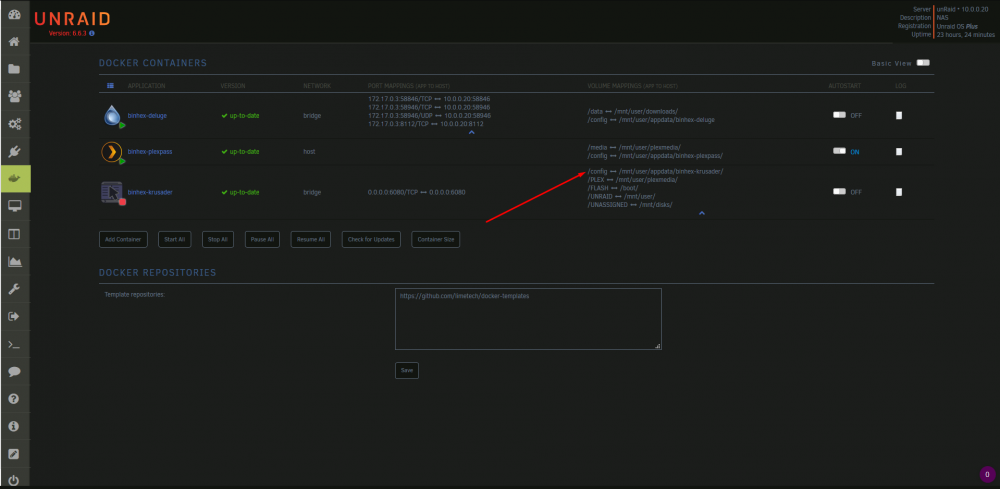Image resolution: width=1000 pixels, height=489 pixels.
Task: Open the binhex-plexpass container link
Action: point(150,152)
